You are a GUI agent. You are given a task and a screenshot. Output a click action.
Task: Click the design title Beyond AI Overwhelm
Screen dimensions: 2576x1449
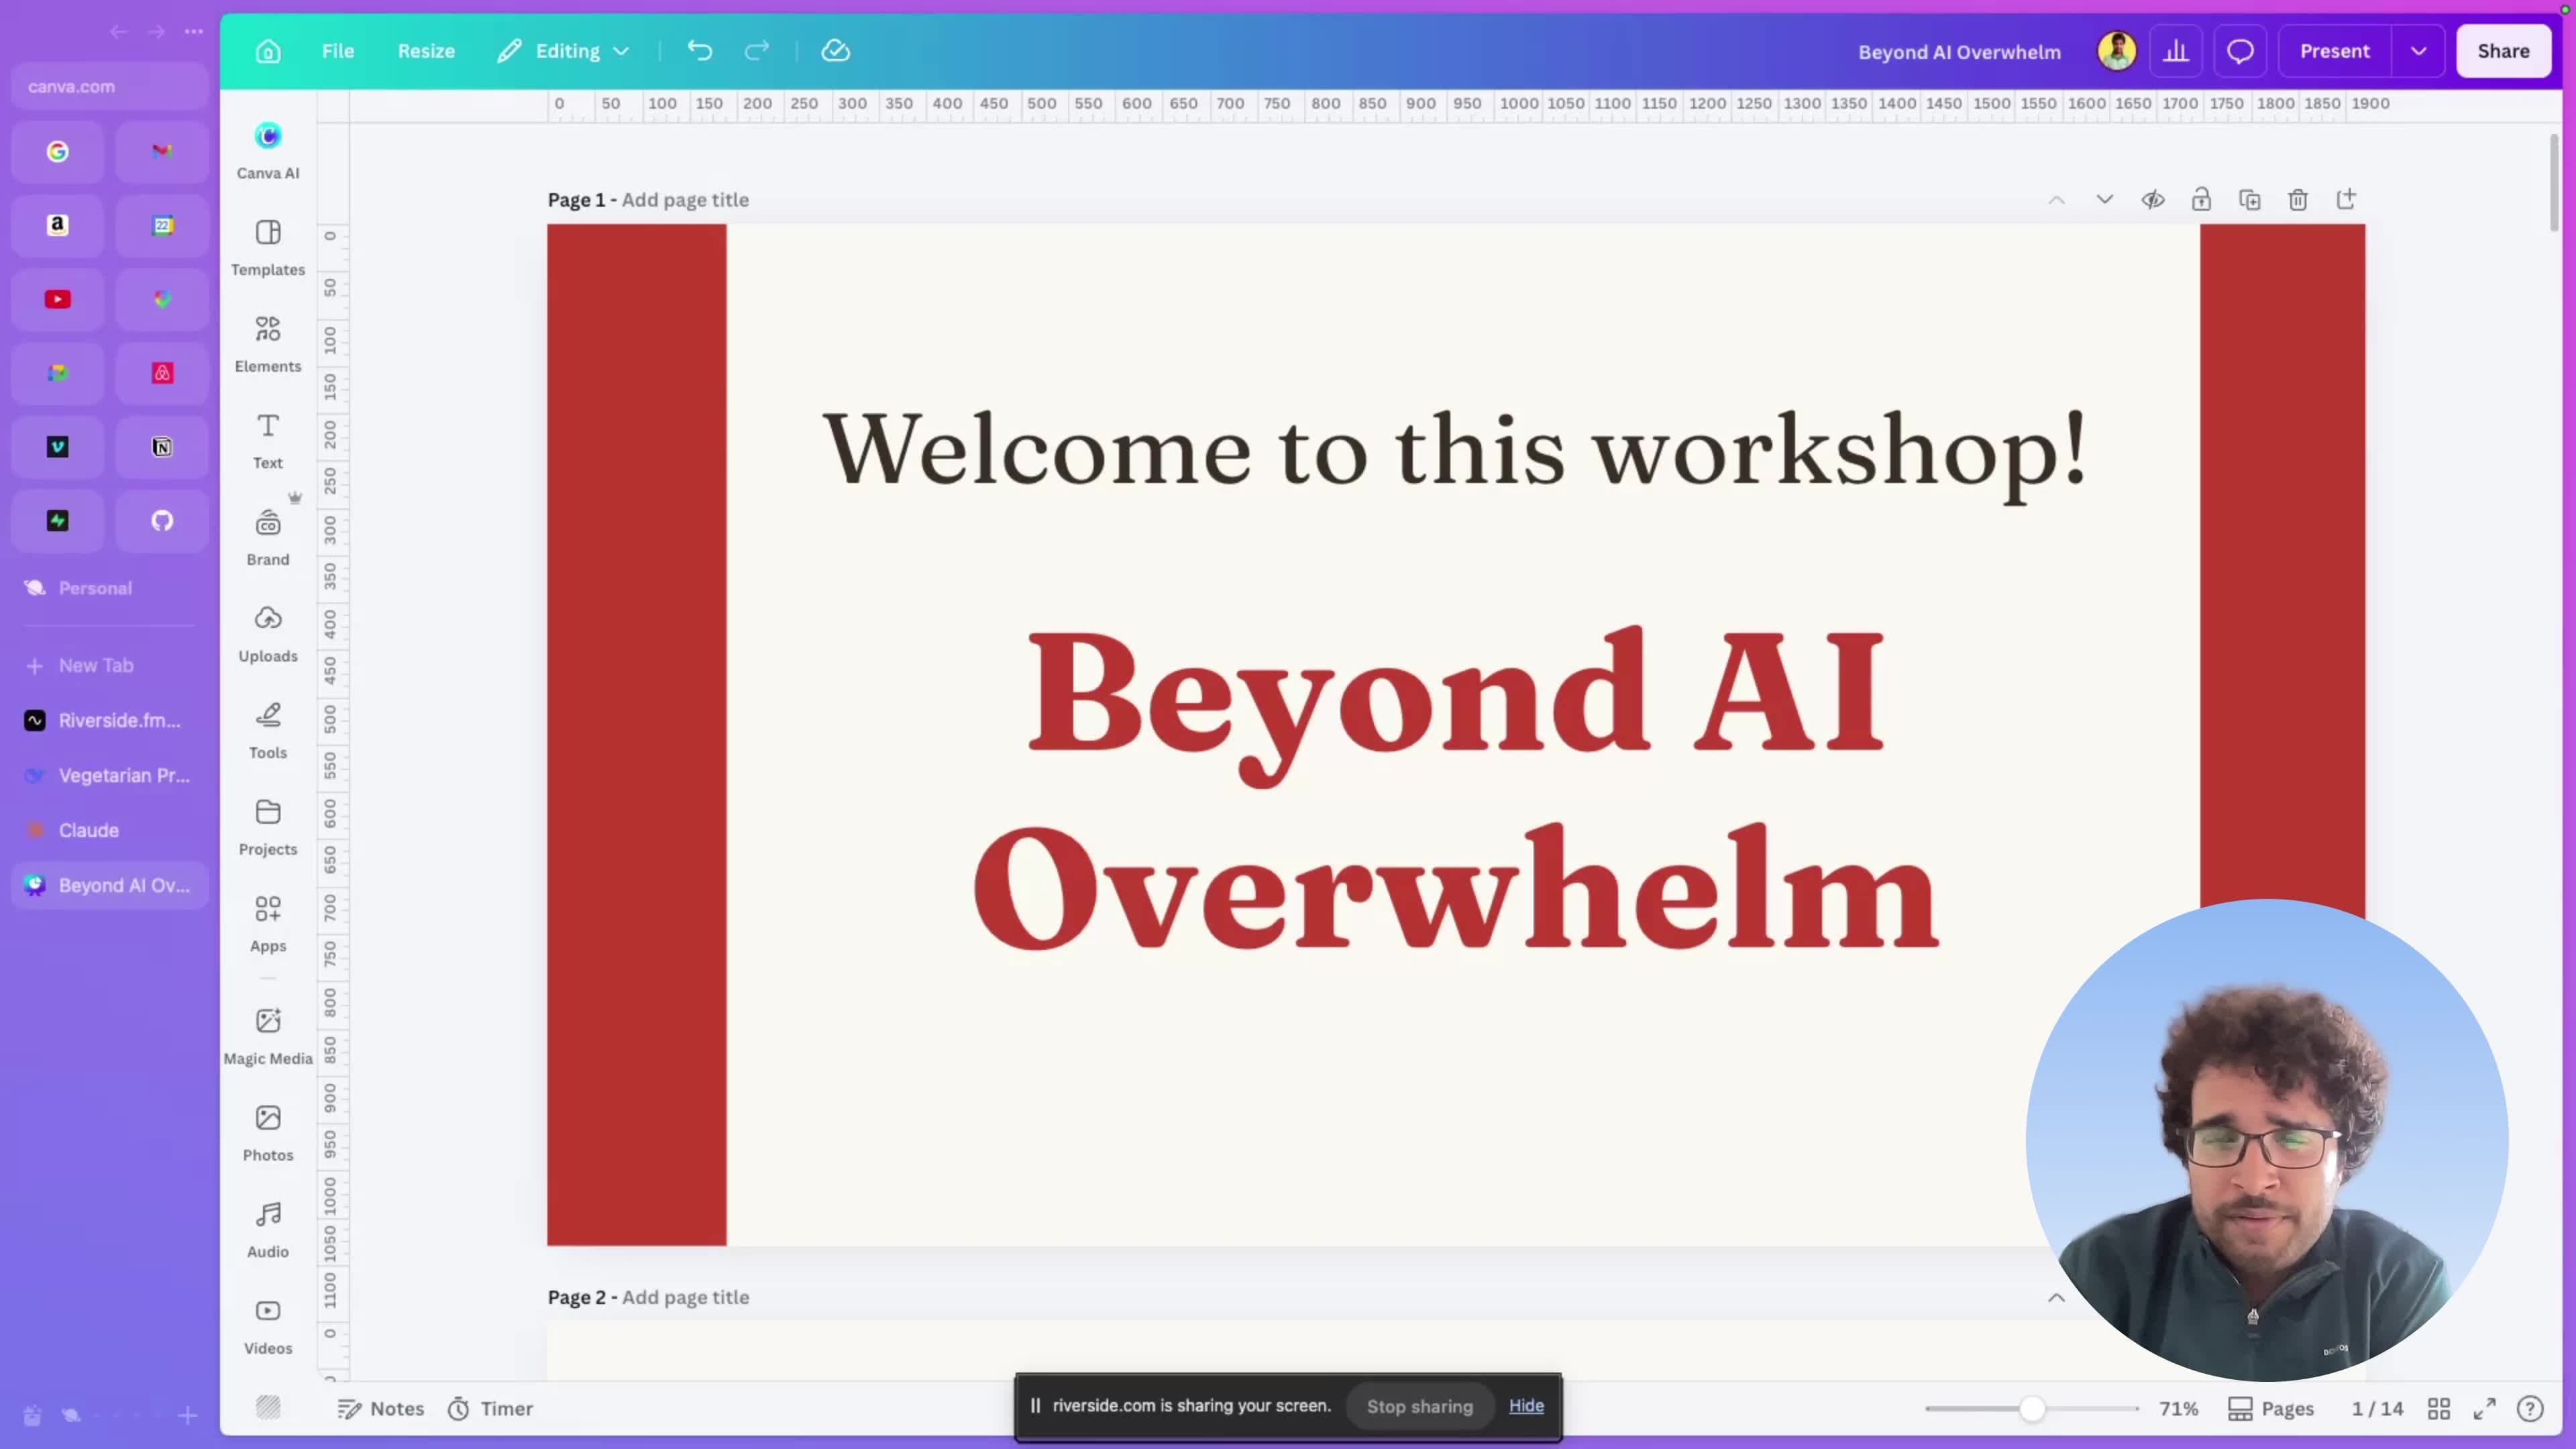click(x=1959, y=52)
